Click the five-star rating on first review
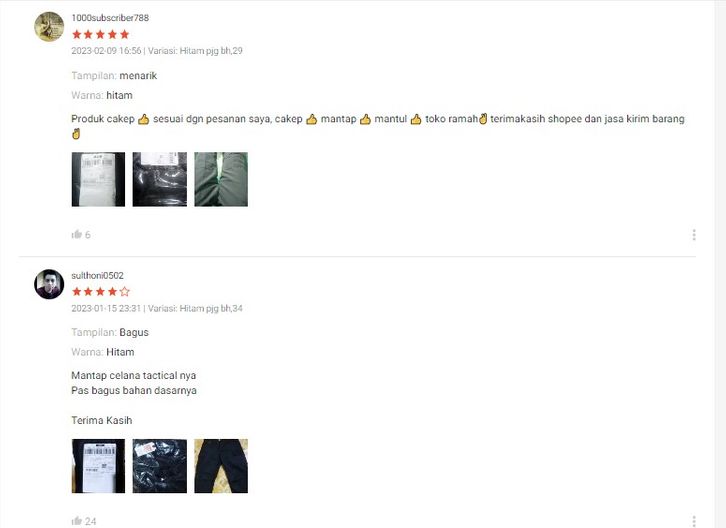Screen dimensions: 726x528 pos(100,34)
